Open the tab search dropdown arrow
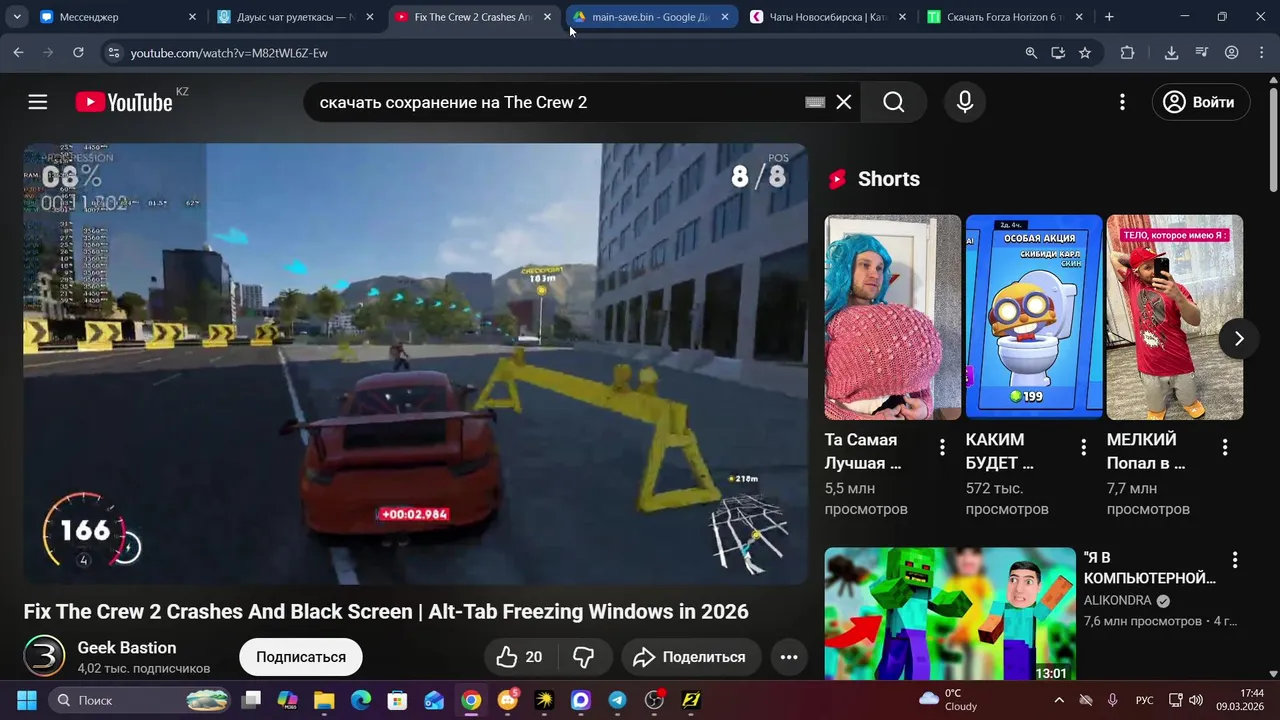 pyautogui.click(x=17, y=17)
